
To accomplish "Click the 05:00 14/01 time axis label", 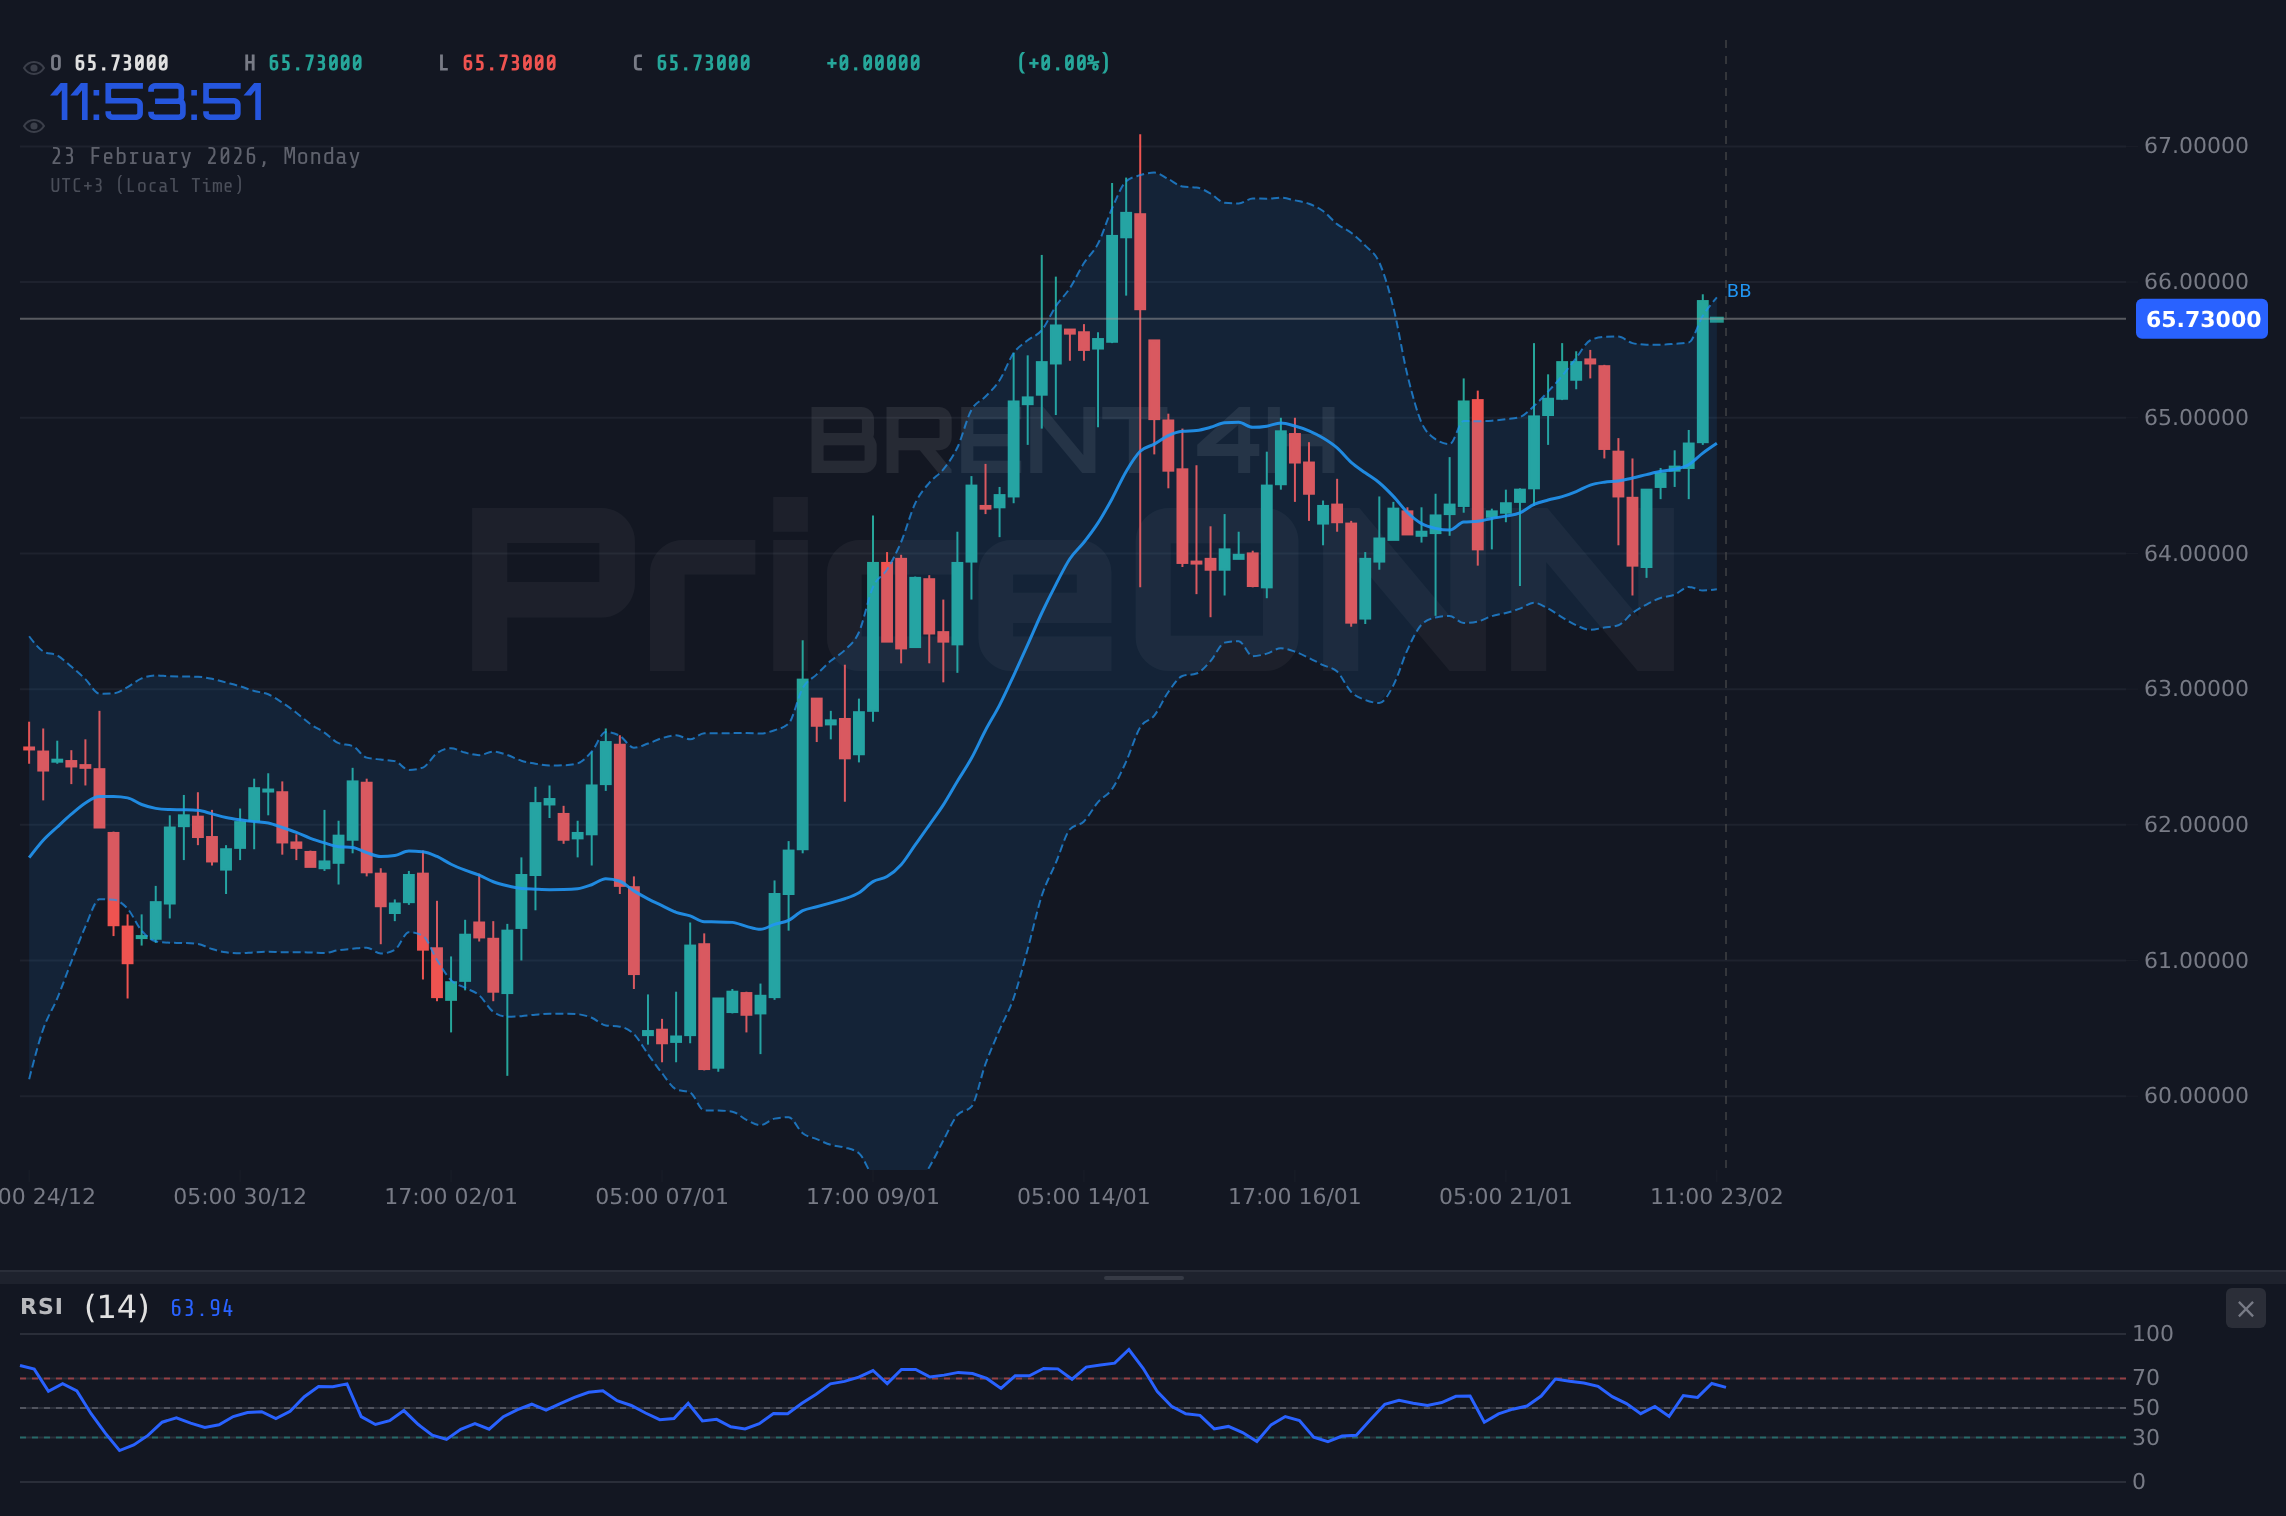I will pos(1084,1196).
